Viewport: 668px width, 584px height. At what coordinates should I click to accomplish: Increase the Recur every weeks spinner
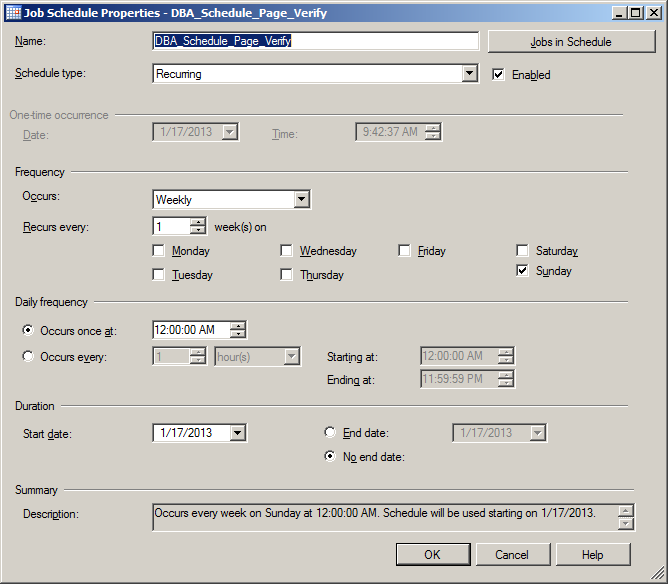(198, 222)
